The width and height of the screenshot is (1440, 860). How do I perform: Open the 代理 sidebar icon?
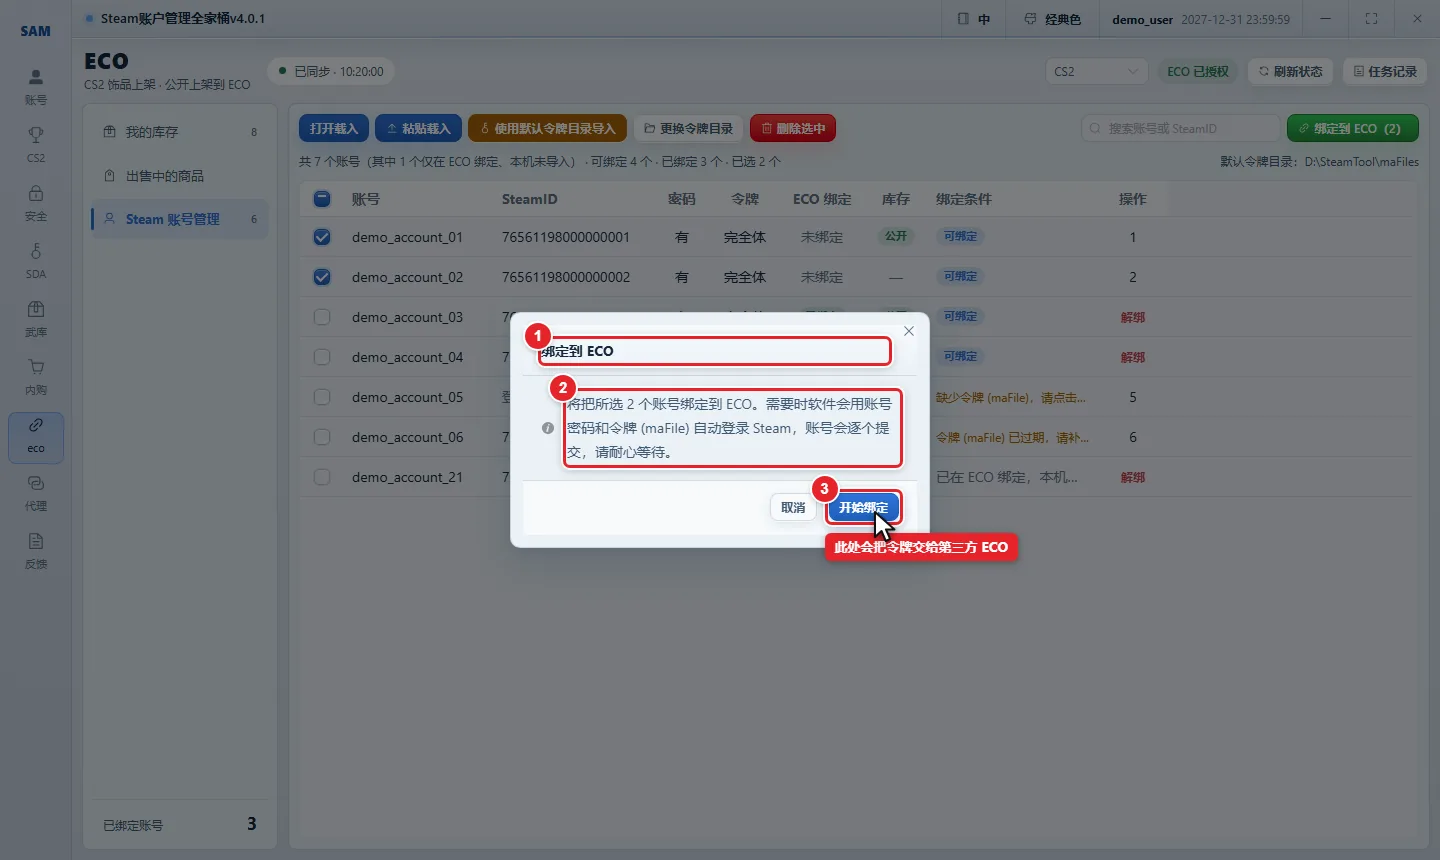36,492
